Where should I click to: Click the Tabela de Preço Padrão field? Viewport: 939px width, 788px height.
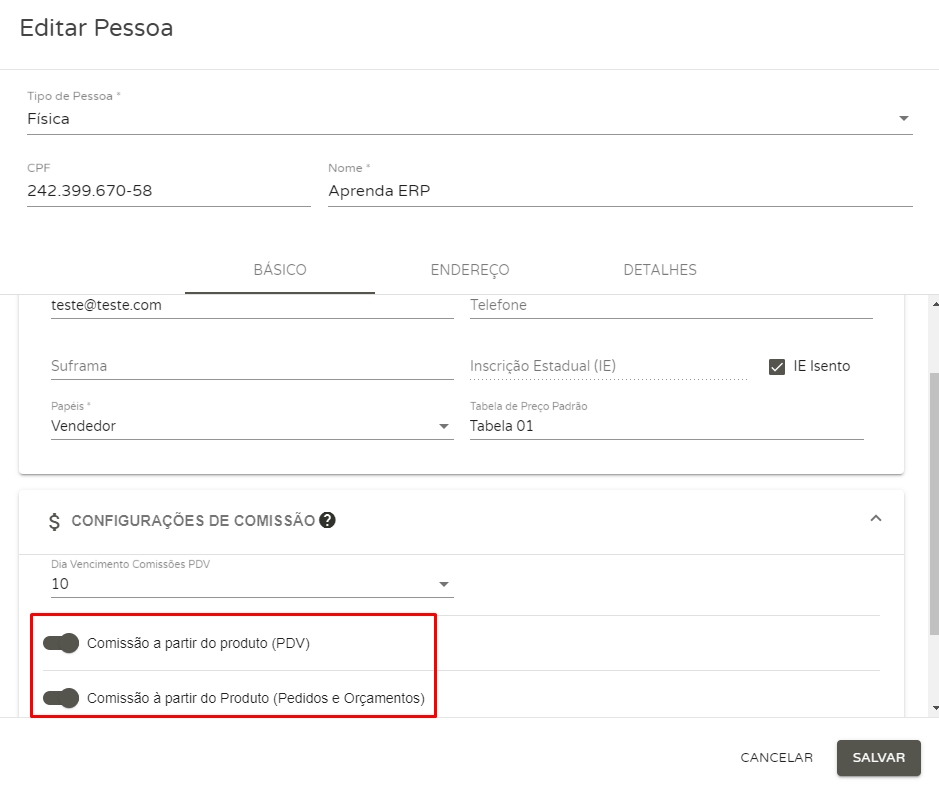[666, 426]
